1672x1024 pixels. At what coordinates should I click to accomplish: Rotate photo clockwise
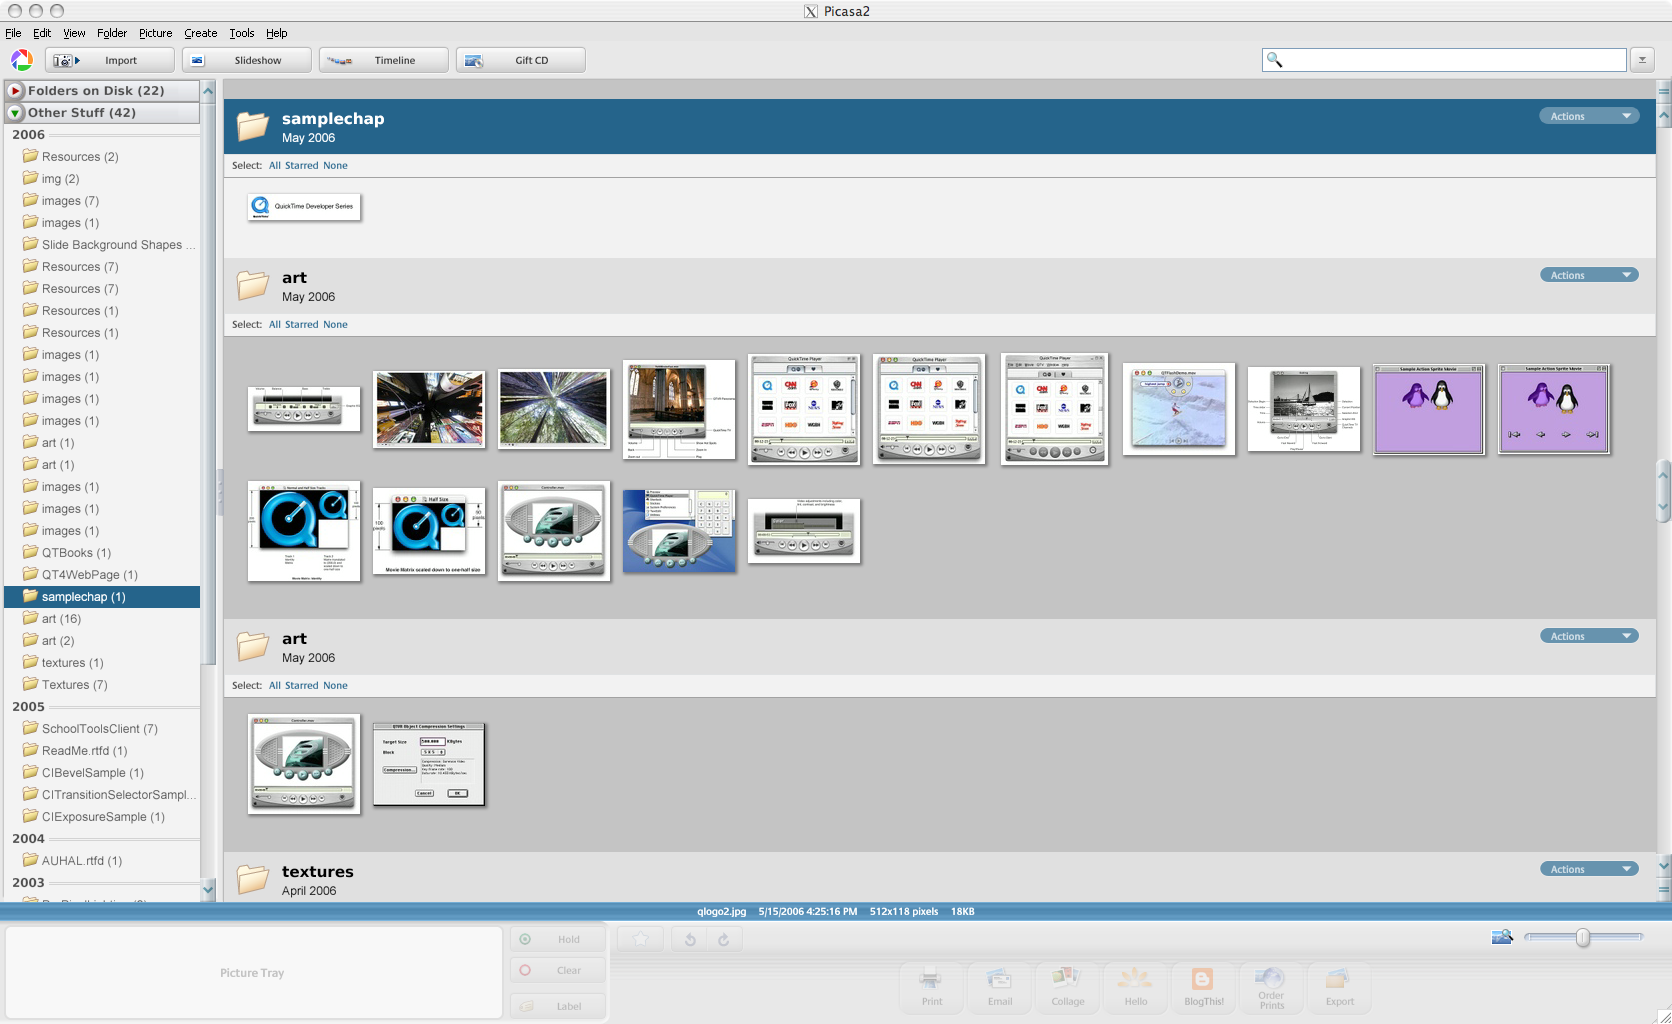[723, 938]
